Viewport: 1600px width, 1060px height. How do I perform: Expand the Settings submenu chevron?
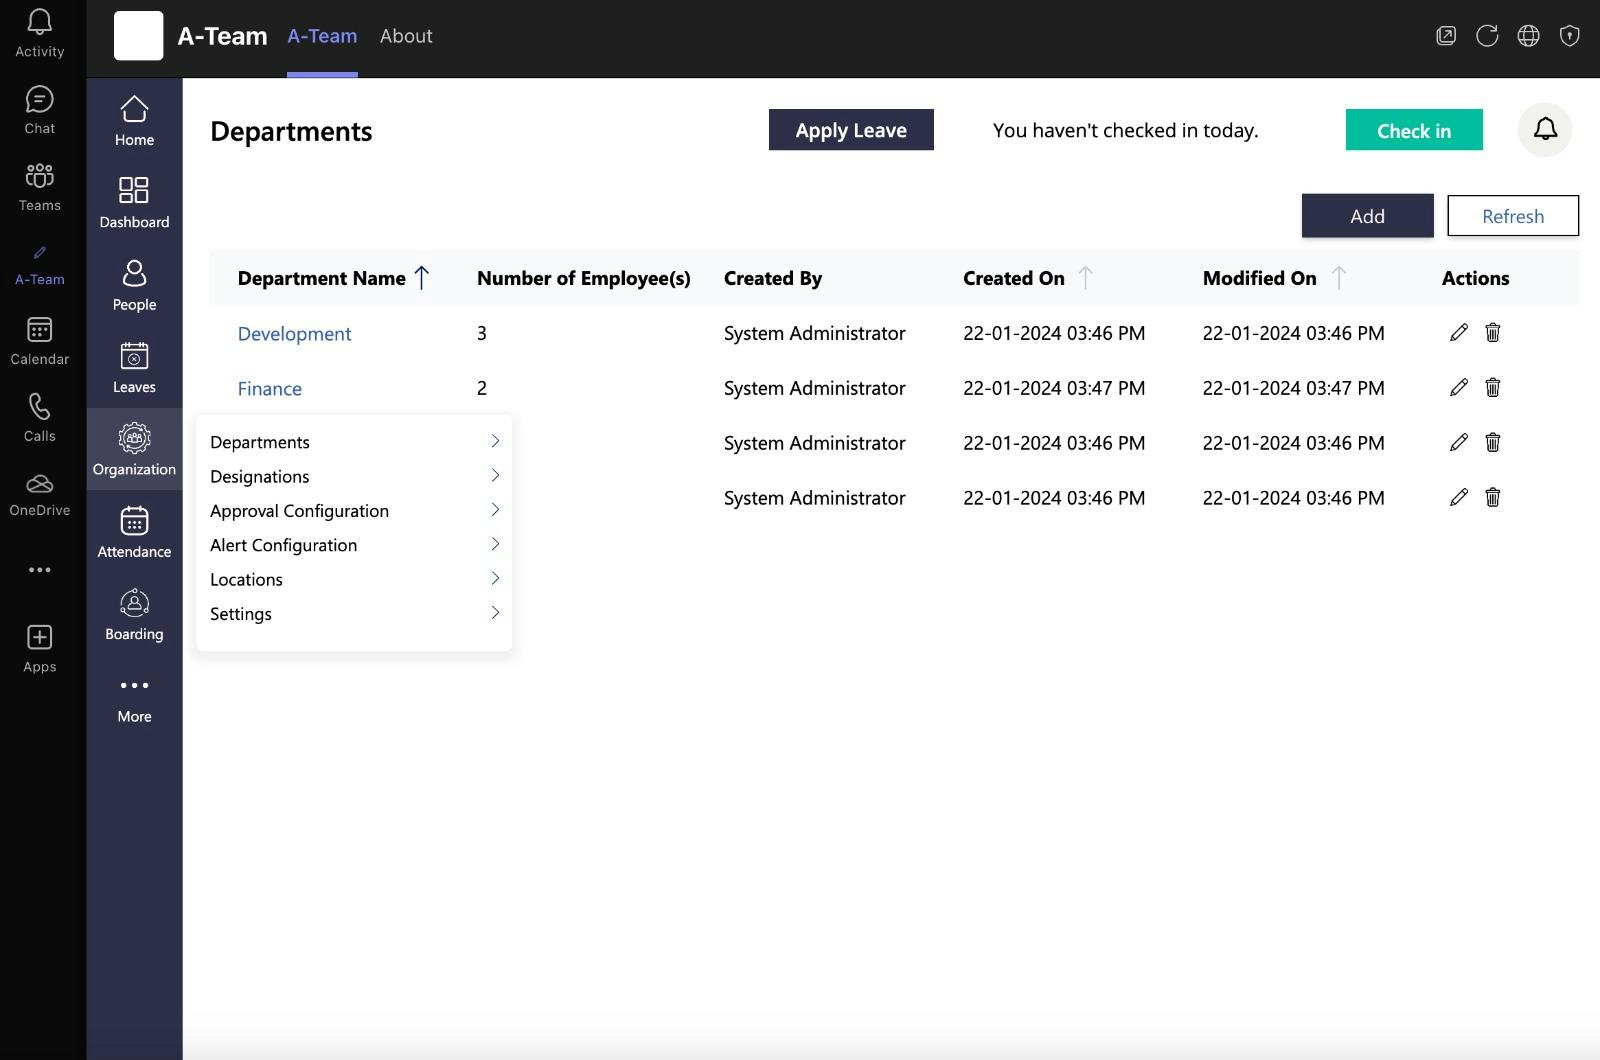(494, 613)
